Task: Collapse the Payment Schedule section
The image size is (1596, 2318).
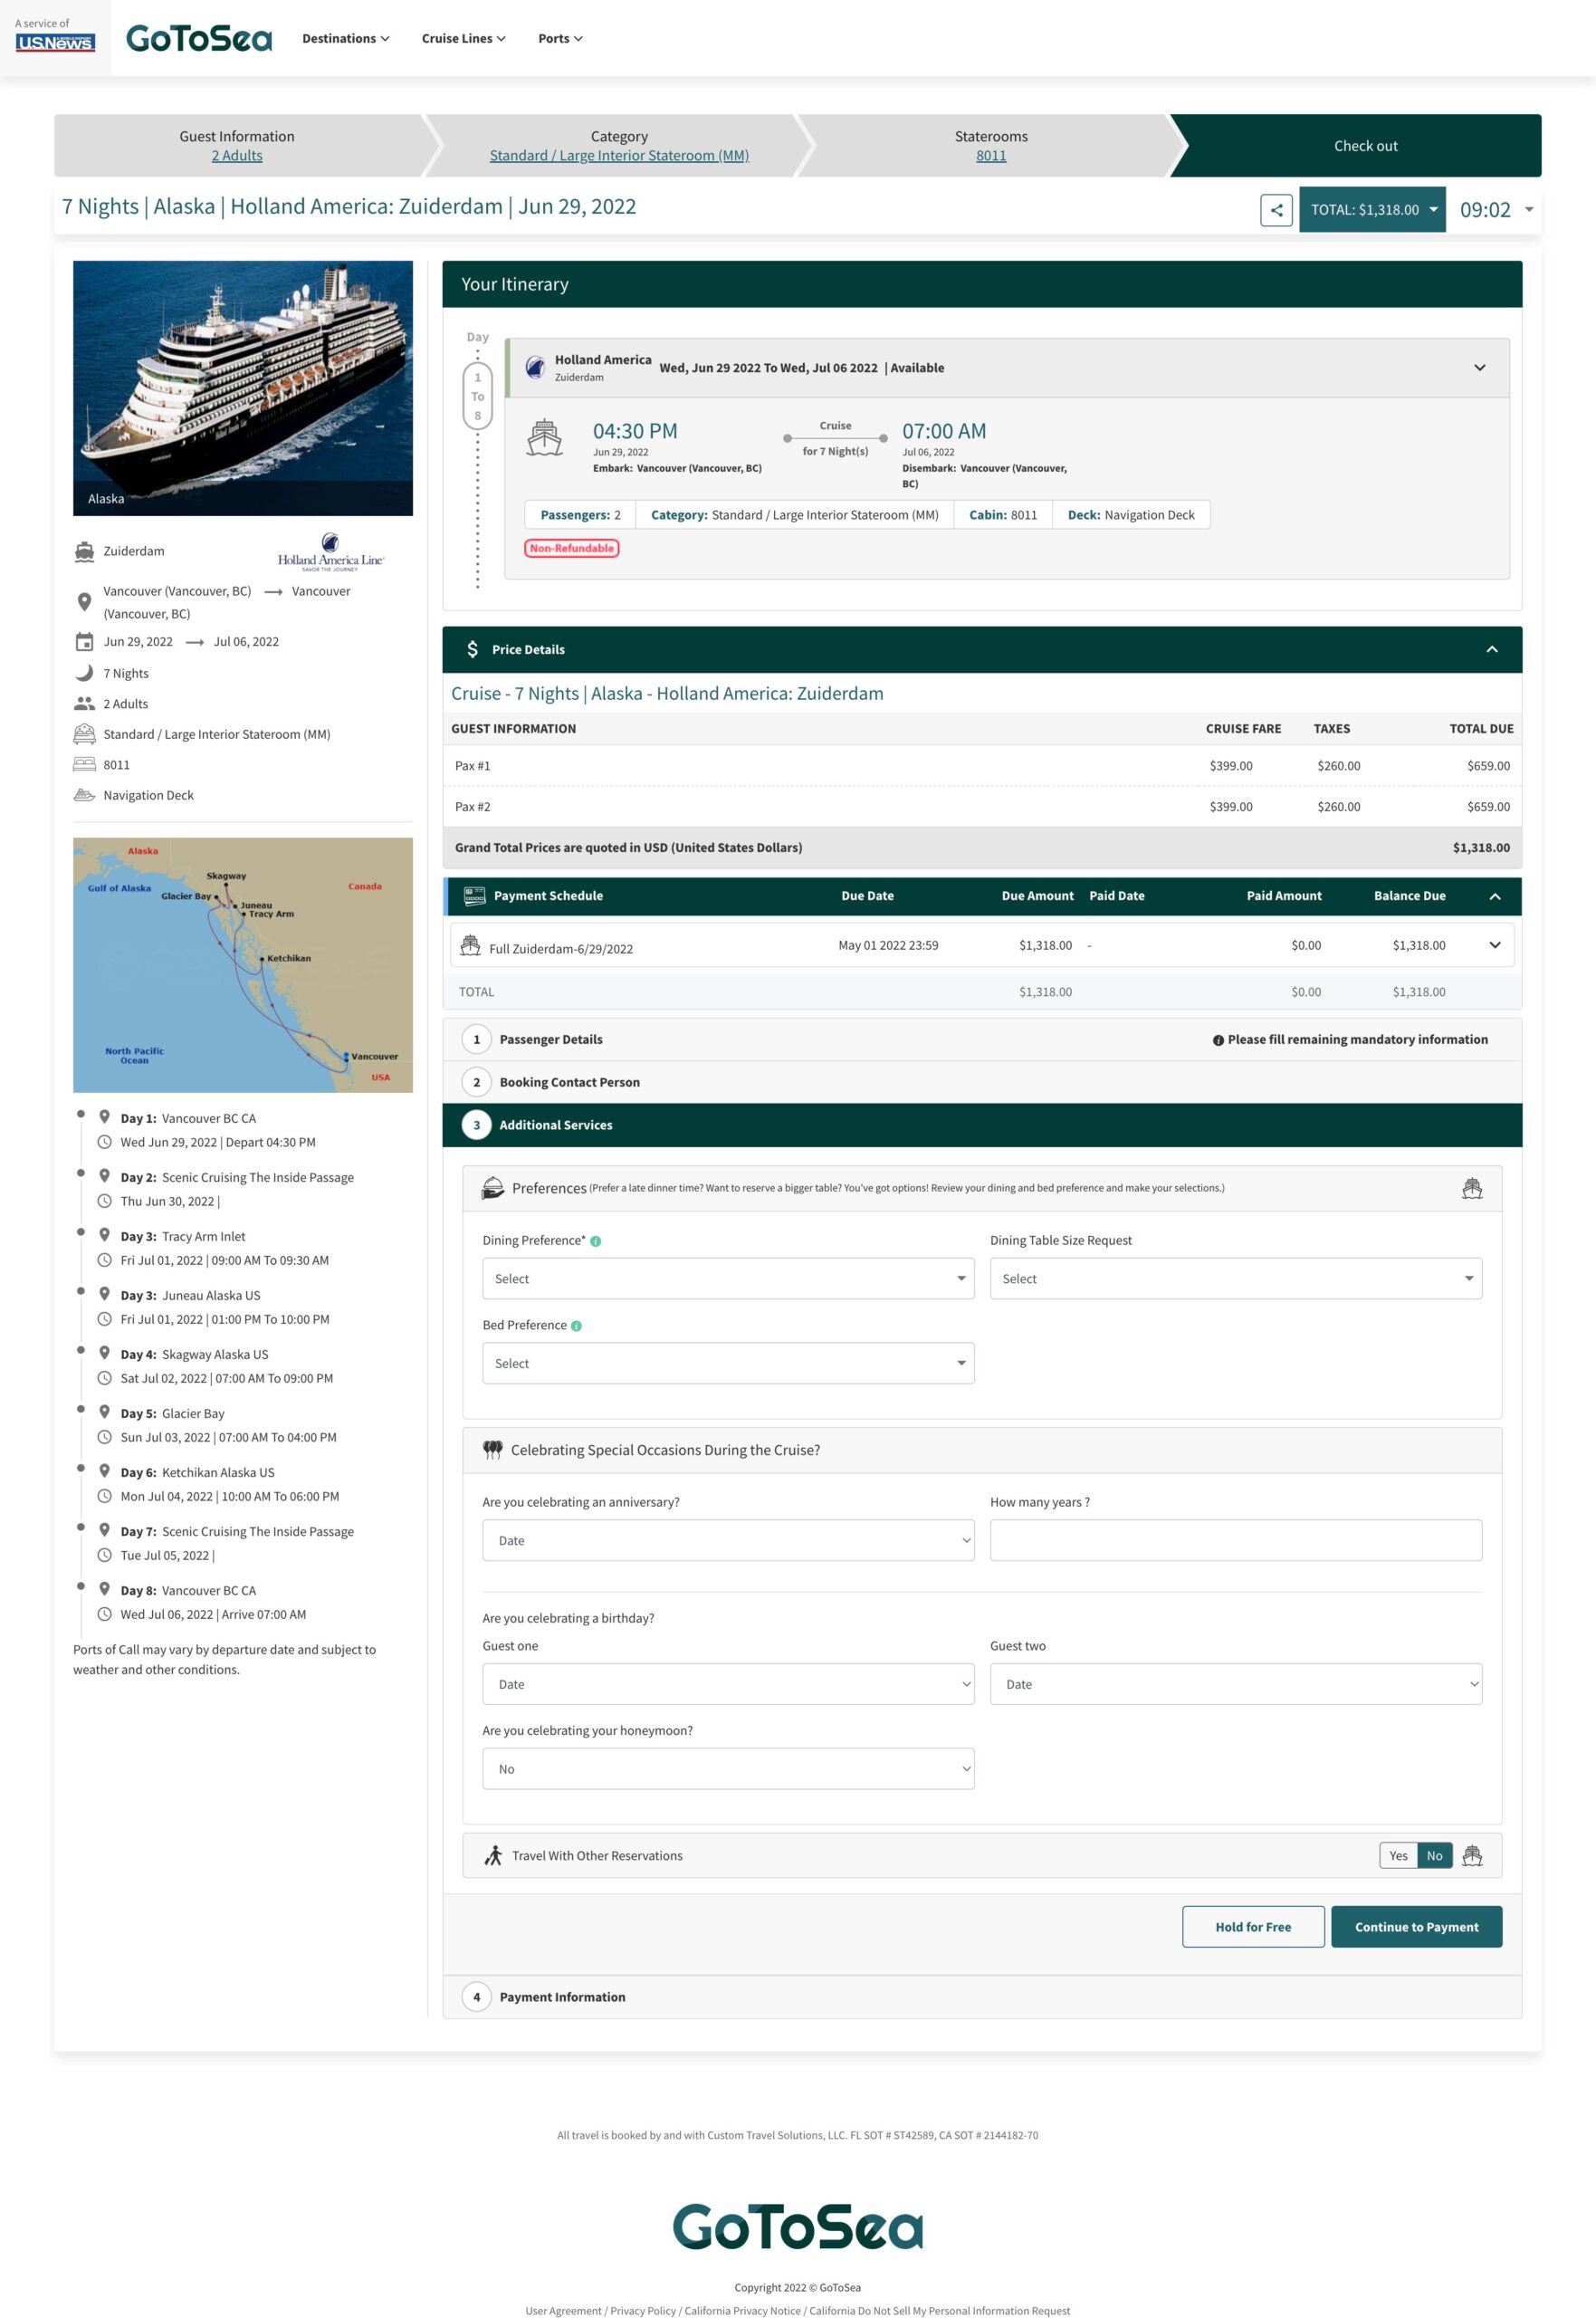Action: pos(1495,896)
